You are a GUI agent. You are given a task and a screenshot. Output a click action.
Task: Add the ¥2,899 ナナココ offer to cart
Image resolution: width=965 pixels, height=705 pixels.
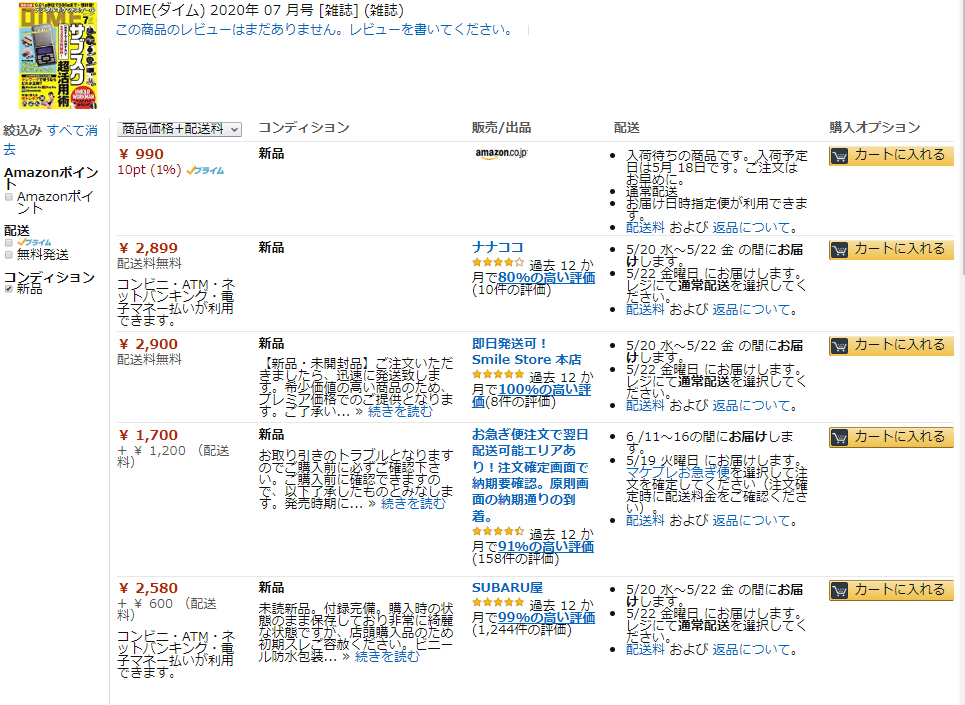click(x=891, y=249)
